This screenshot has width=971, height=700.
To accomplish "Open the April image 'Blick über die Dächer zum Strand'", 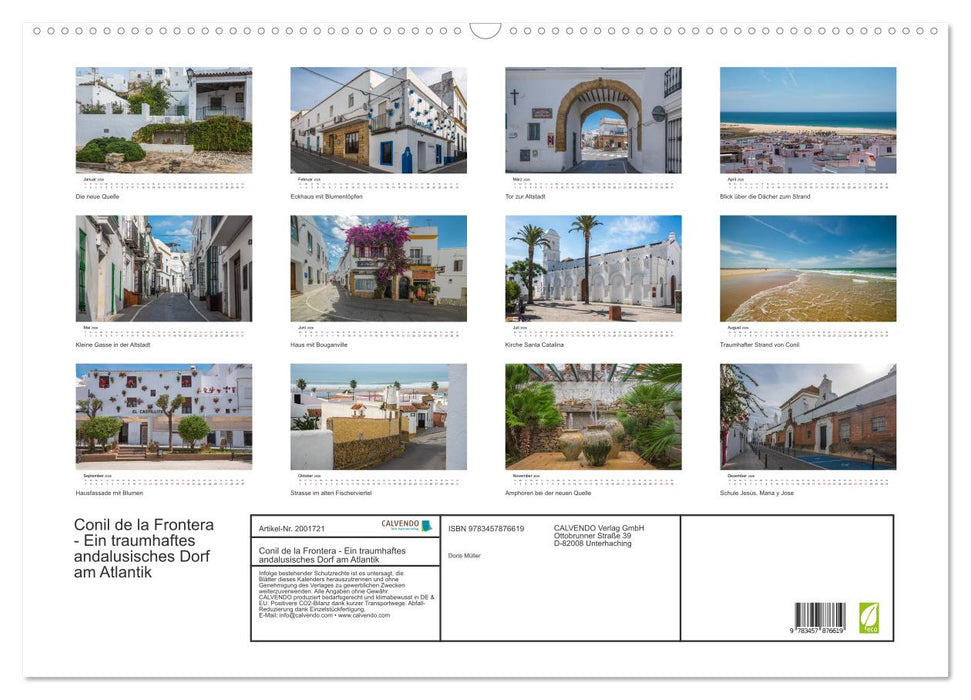I will pos(805,120).
